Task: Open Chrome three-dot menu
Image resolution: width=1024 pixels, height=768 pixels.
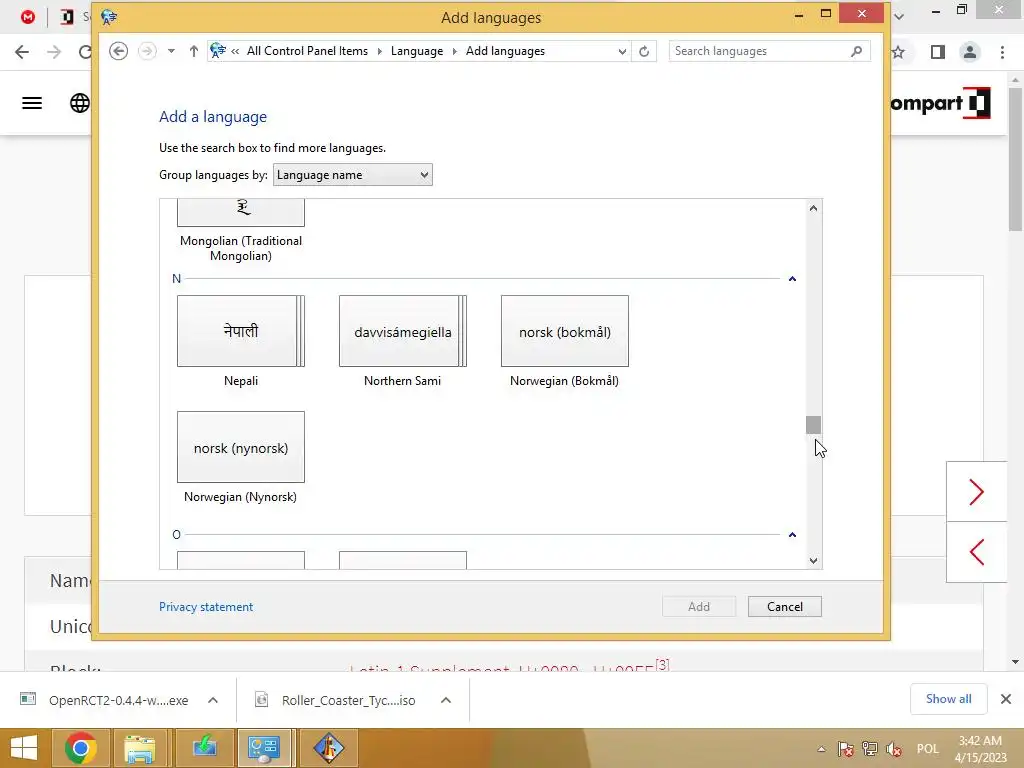Action: point(1002,52)
